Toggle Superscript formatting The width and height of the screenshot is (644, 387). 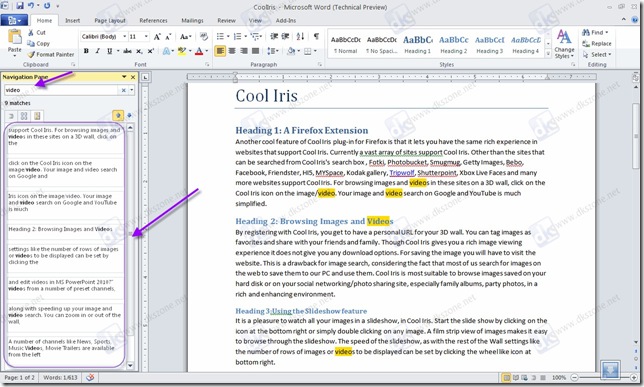coord(150,51)
